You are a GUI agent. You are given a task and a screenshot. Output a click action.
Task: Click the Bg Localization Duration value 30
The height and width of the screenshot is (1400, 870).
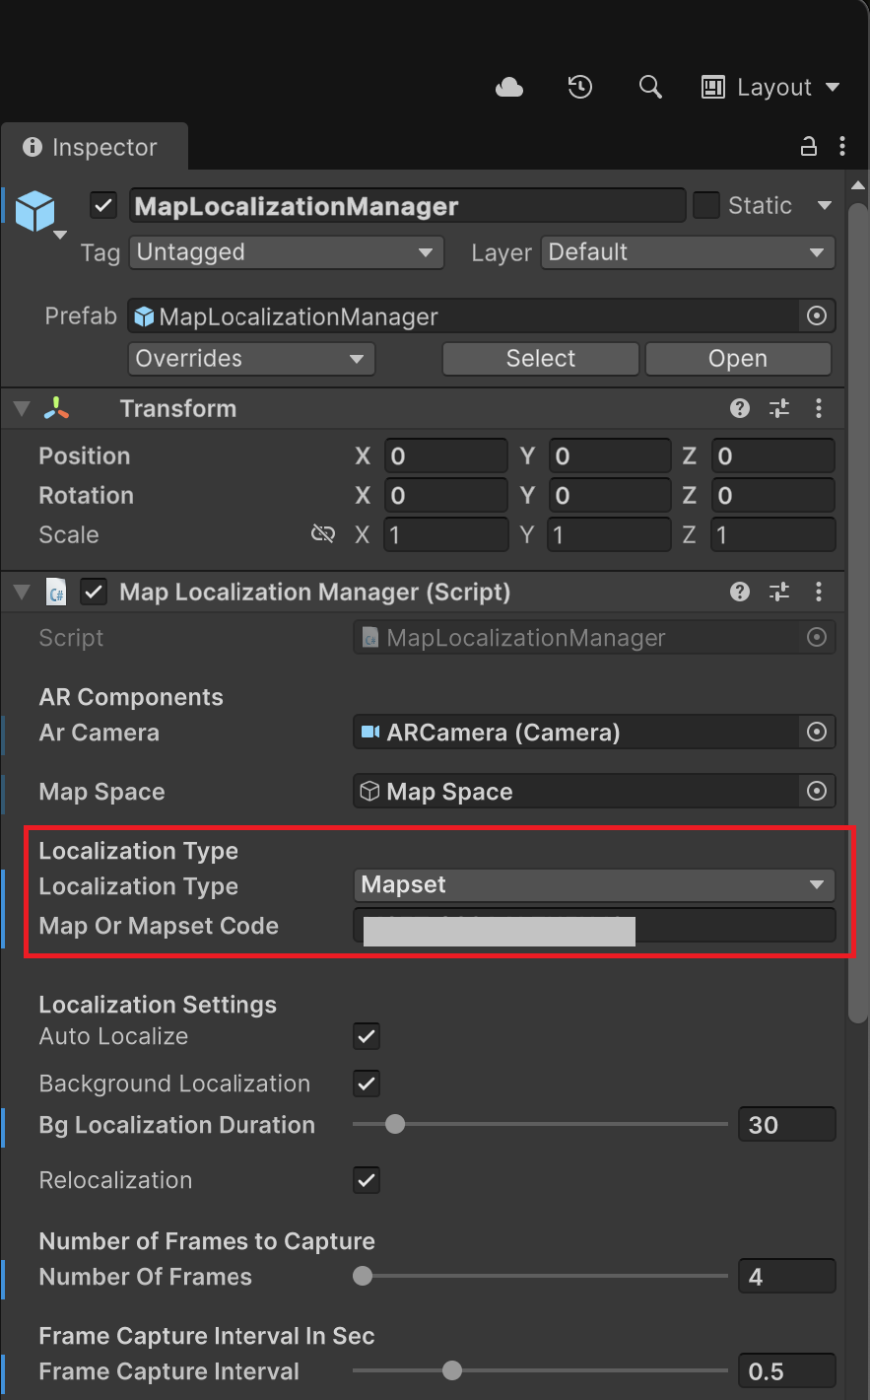[x=787, y=1125]
